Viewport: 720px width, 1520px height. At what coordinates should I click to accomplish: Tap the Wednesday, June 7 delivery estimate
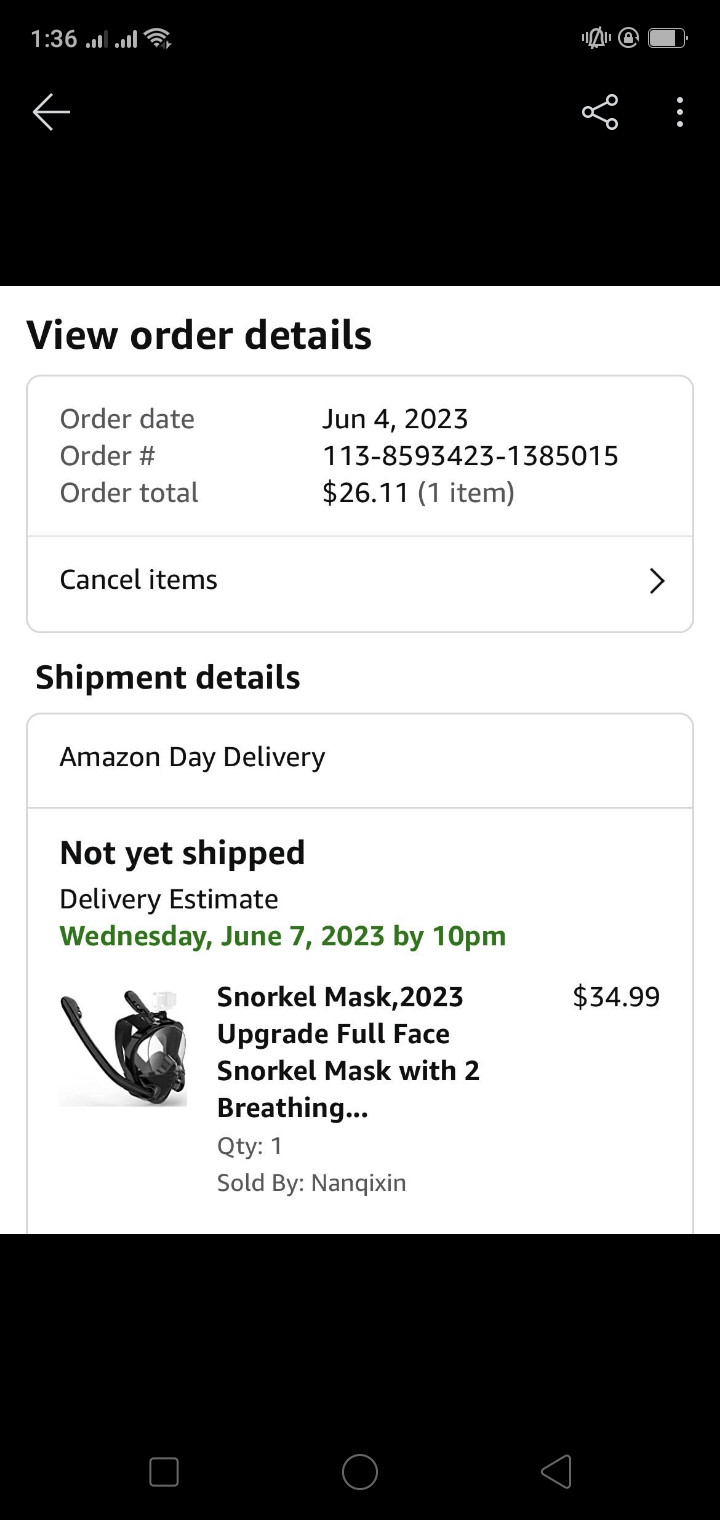pyautogui.click(x=283, y=936)
